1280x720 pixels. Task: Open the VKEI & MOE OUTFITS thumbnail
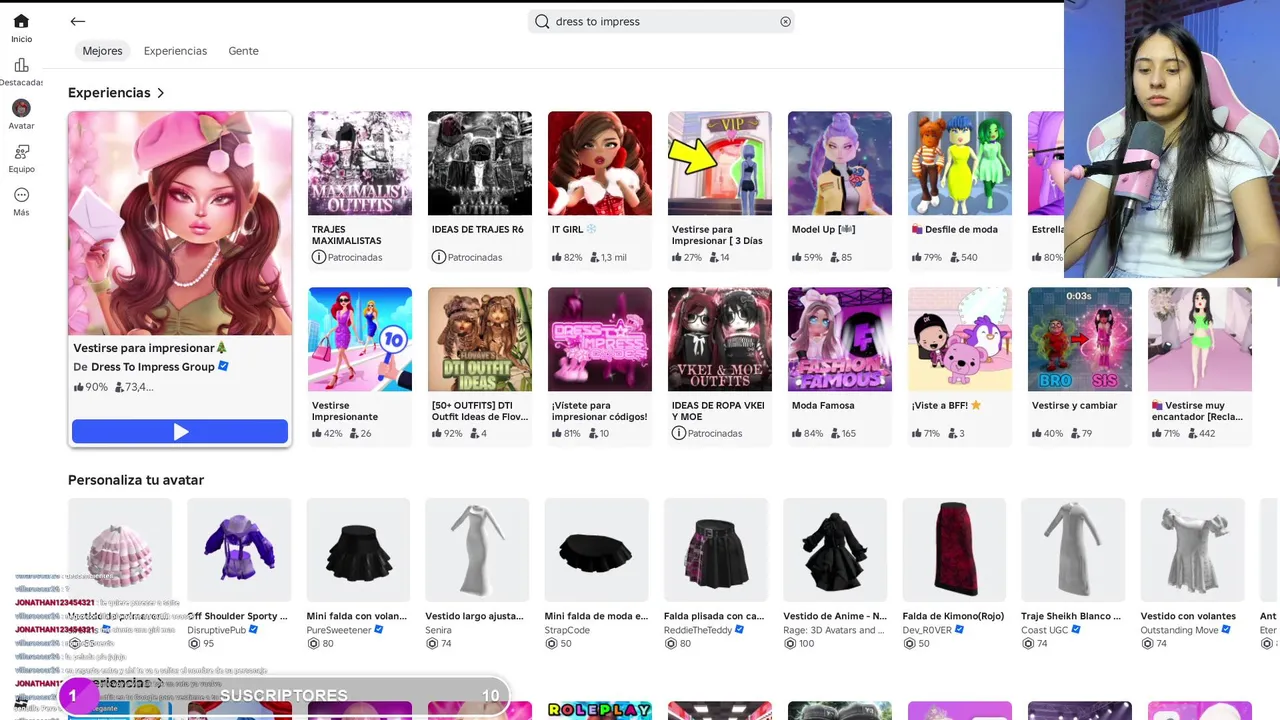(x=720, y=339)
